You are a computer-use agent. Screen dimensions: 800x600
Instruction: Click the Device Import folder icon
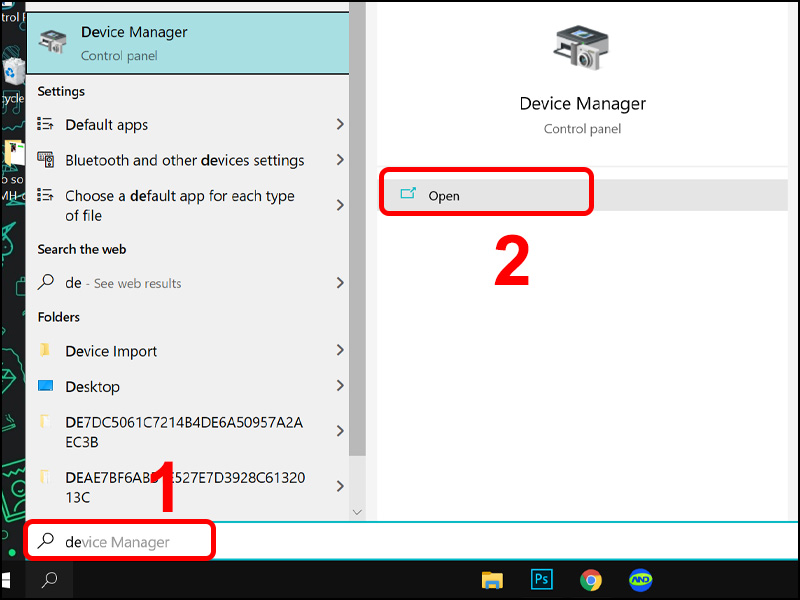coord(44,351)
